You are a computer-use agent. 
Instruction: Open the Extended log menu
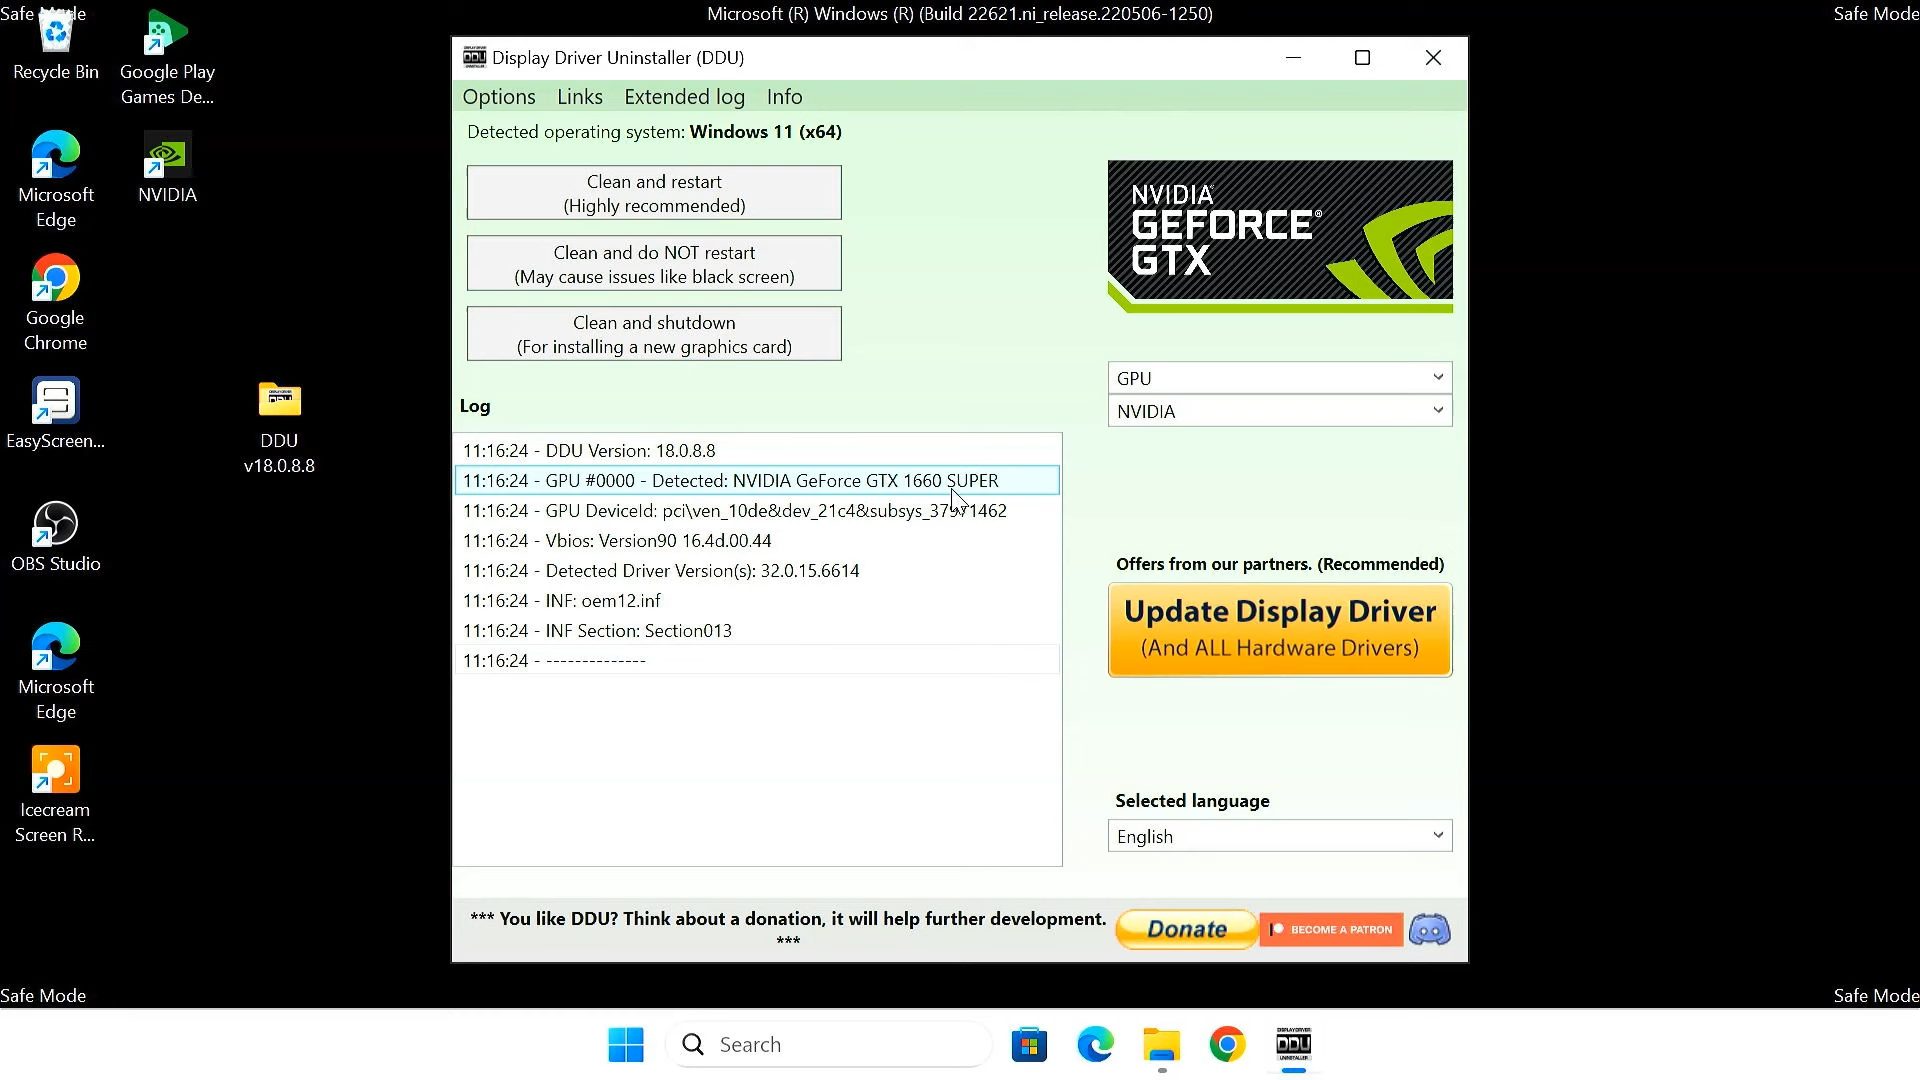click(685, 97)
